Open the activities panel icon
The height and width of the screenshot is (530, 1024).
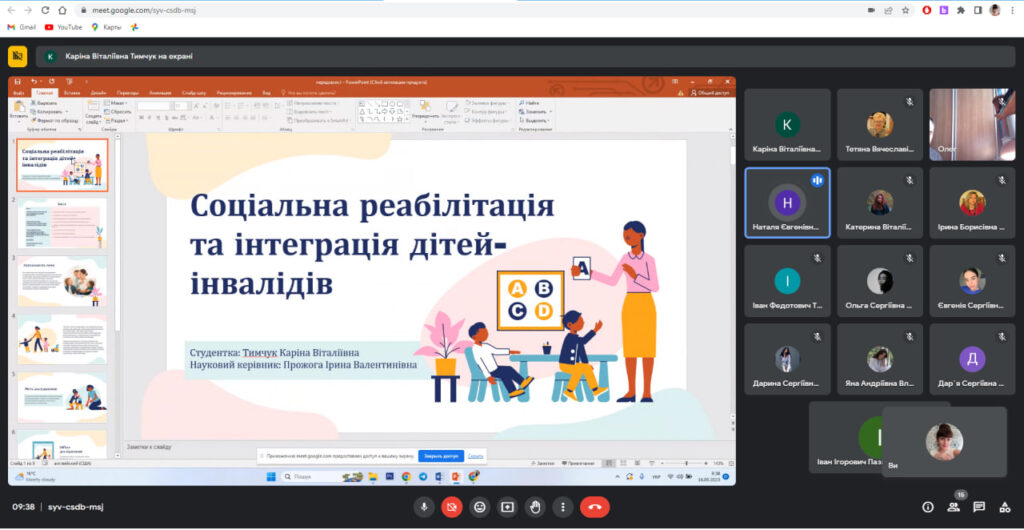click(1004, 507)
